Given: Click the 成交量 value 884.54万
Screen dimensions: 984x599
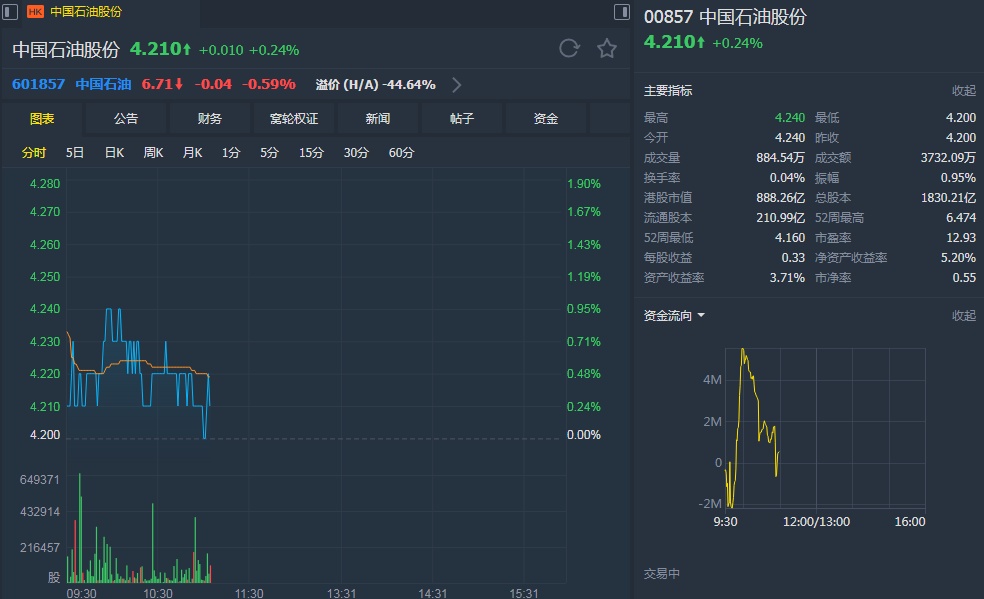Looking at the screenshot, I should pos(780,158).
